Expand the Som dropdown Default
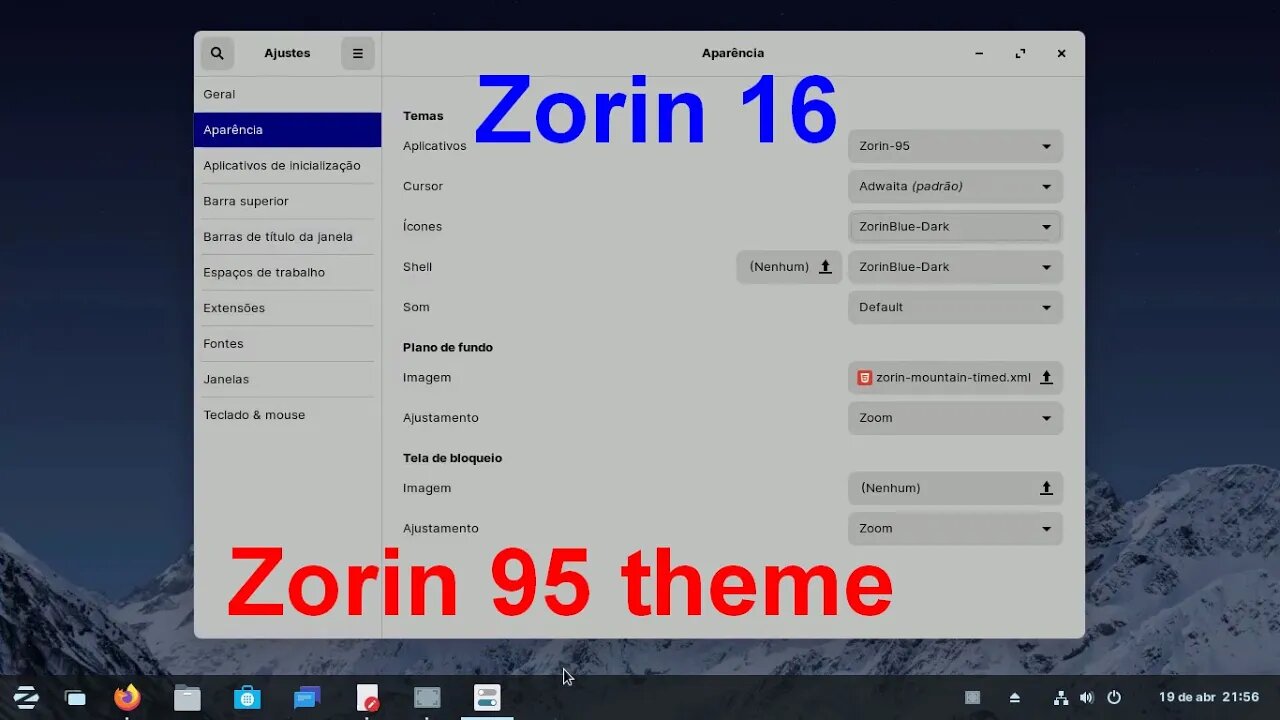 coord(955,307)
